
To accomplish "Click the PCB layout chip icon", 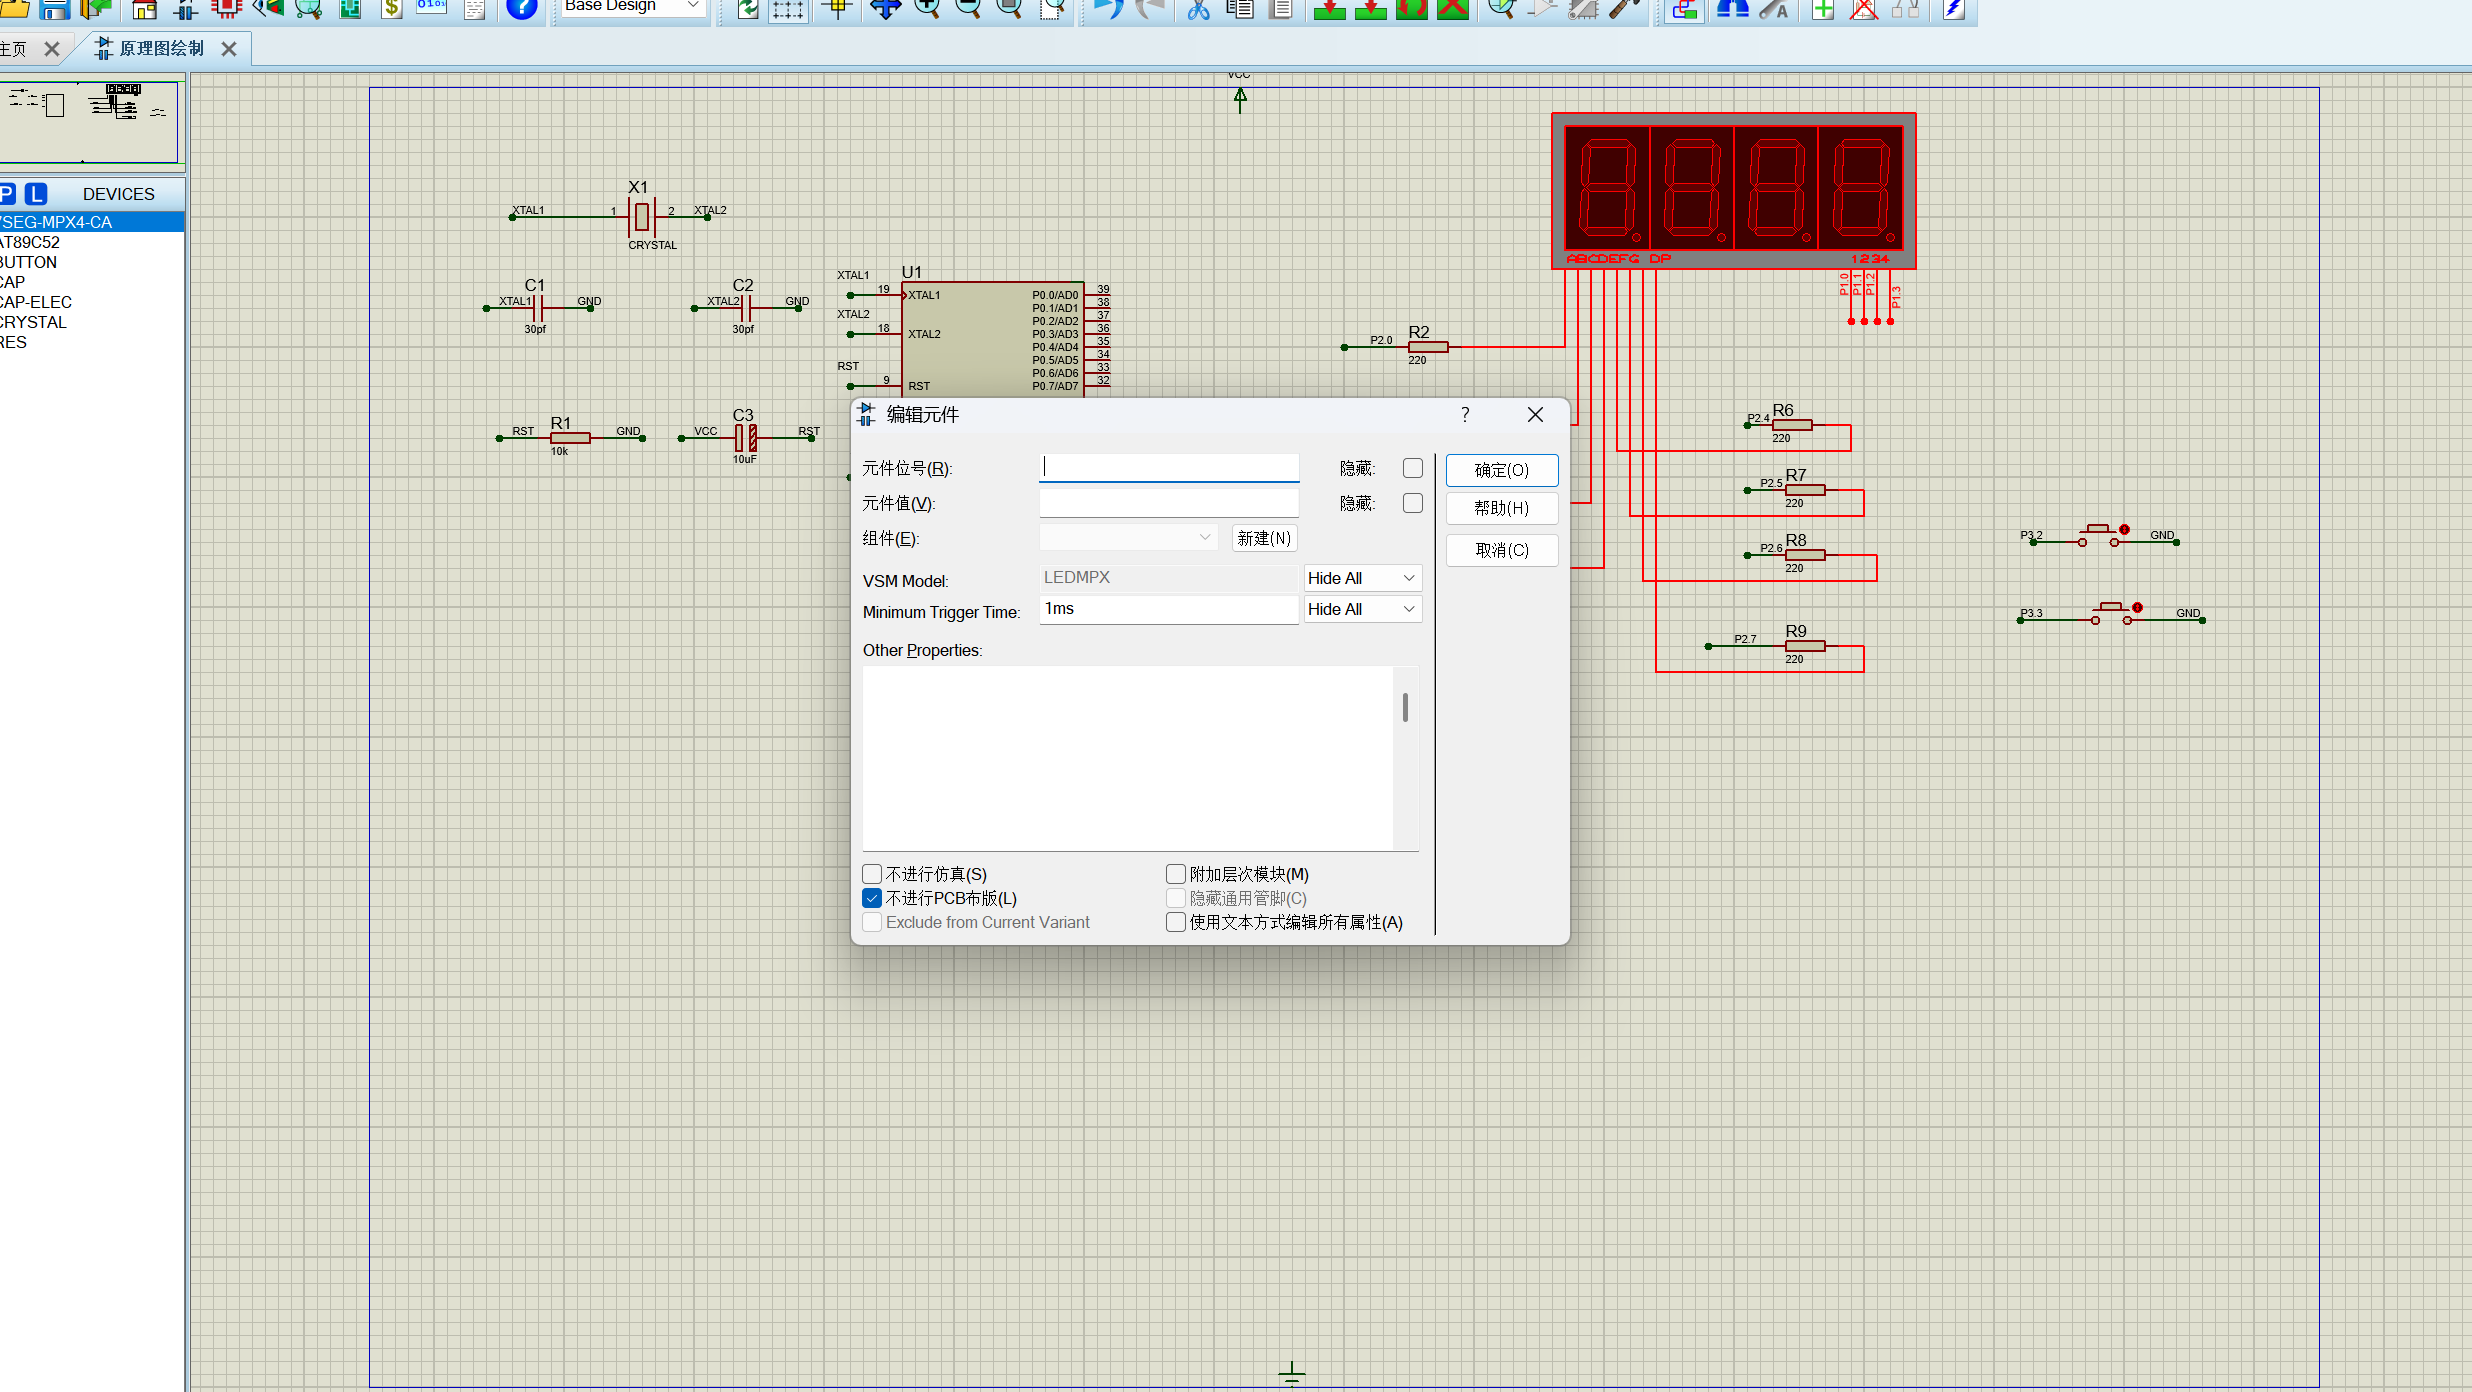I will pos(227,9).
